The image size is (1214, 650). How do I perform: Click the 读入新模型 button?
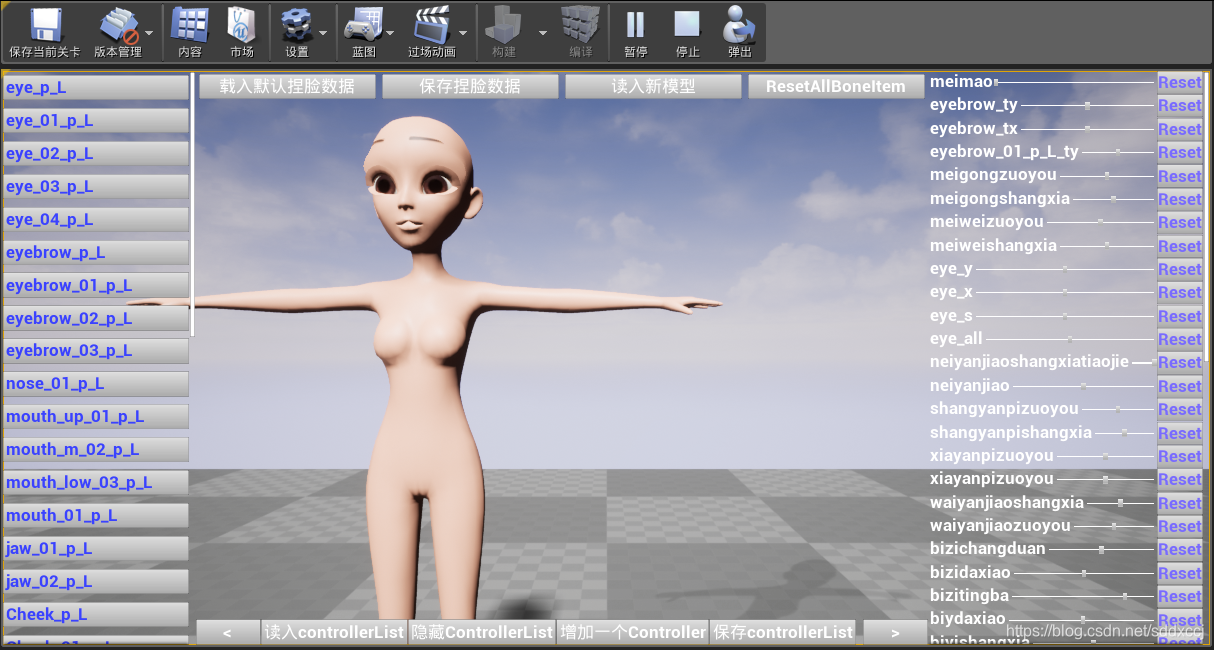pyautogui.click(x=653, y=86)
